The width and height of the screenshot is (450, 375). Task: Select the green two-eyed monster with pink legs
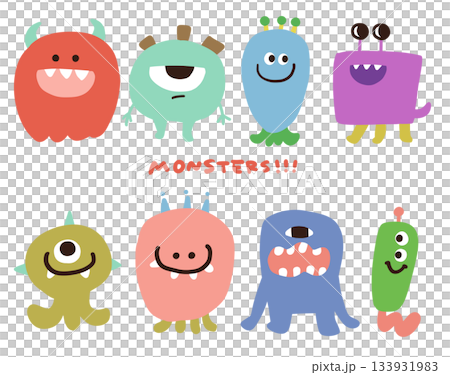tap(396, 272)
